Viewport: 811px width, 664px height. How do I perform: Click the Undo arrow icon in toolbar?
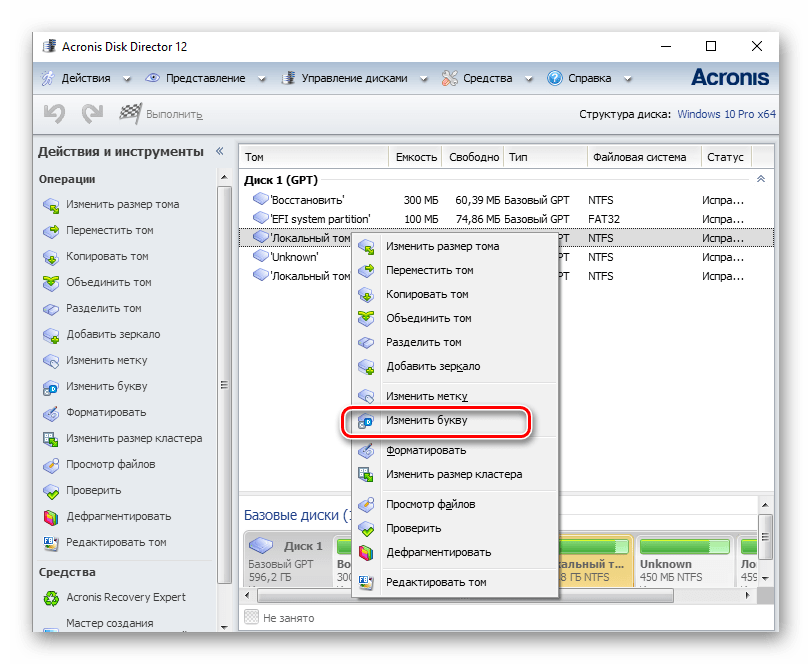click(x=54, y=114)
